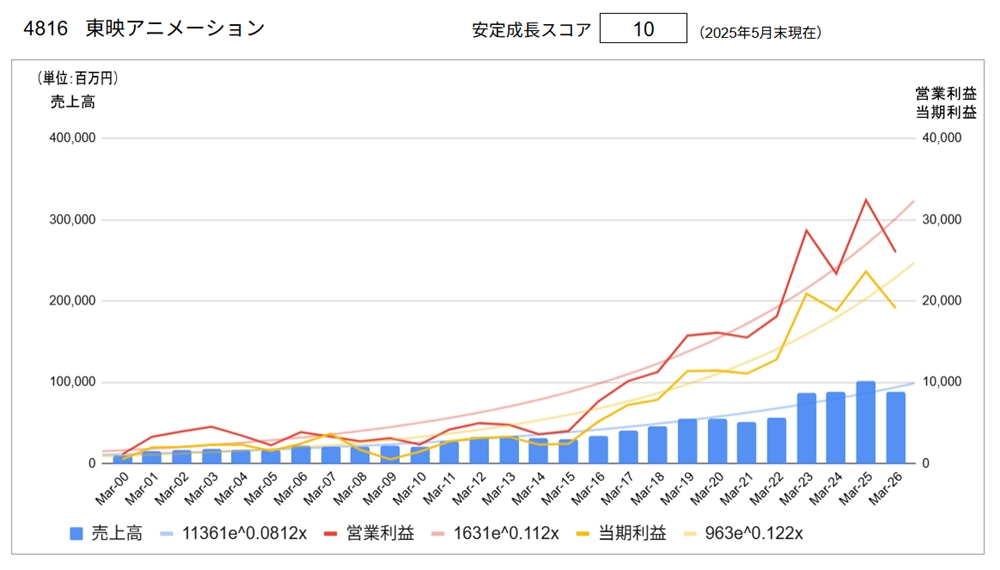Click the Mar-16 sales bar

tap(598, 449)
